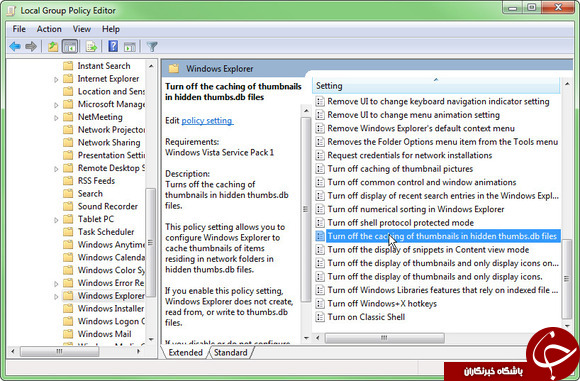Toggle Show/Hide Console Tree toolbar icon

(70, 47)
